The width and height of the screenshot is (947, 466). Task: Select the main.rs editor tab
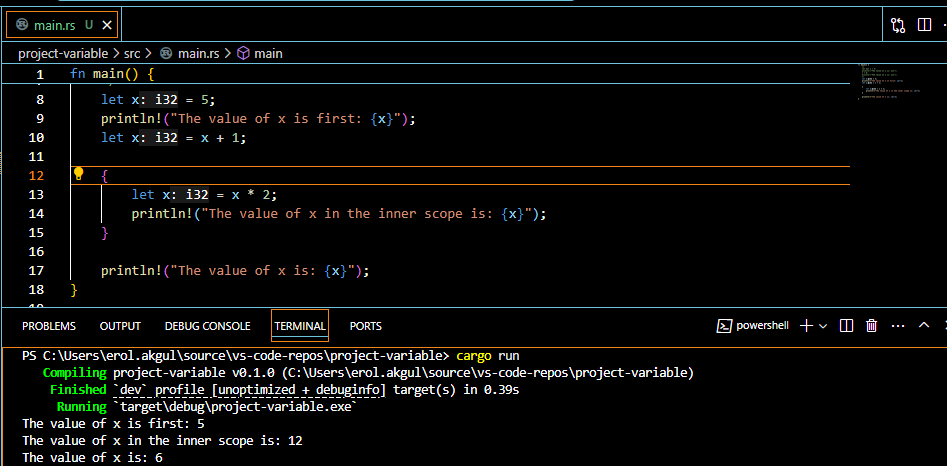55,24
